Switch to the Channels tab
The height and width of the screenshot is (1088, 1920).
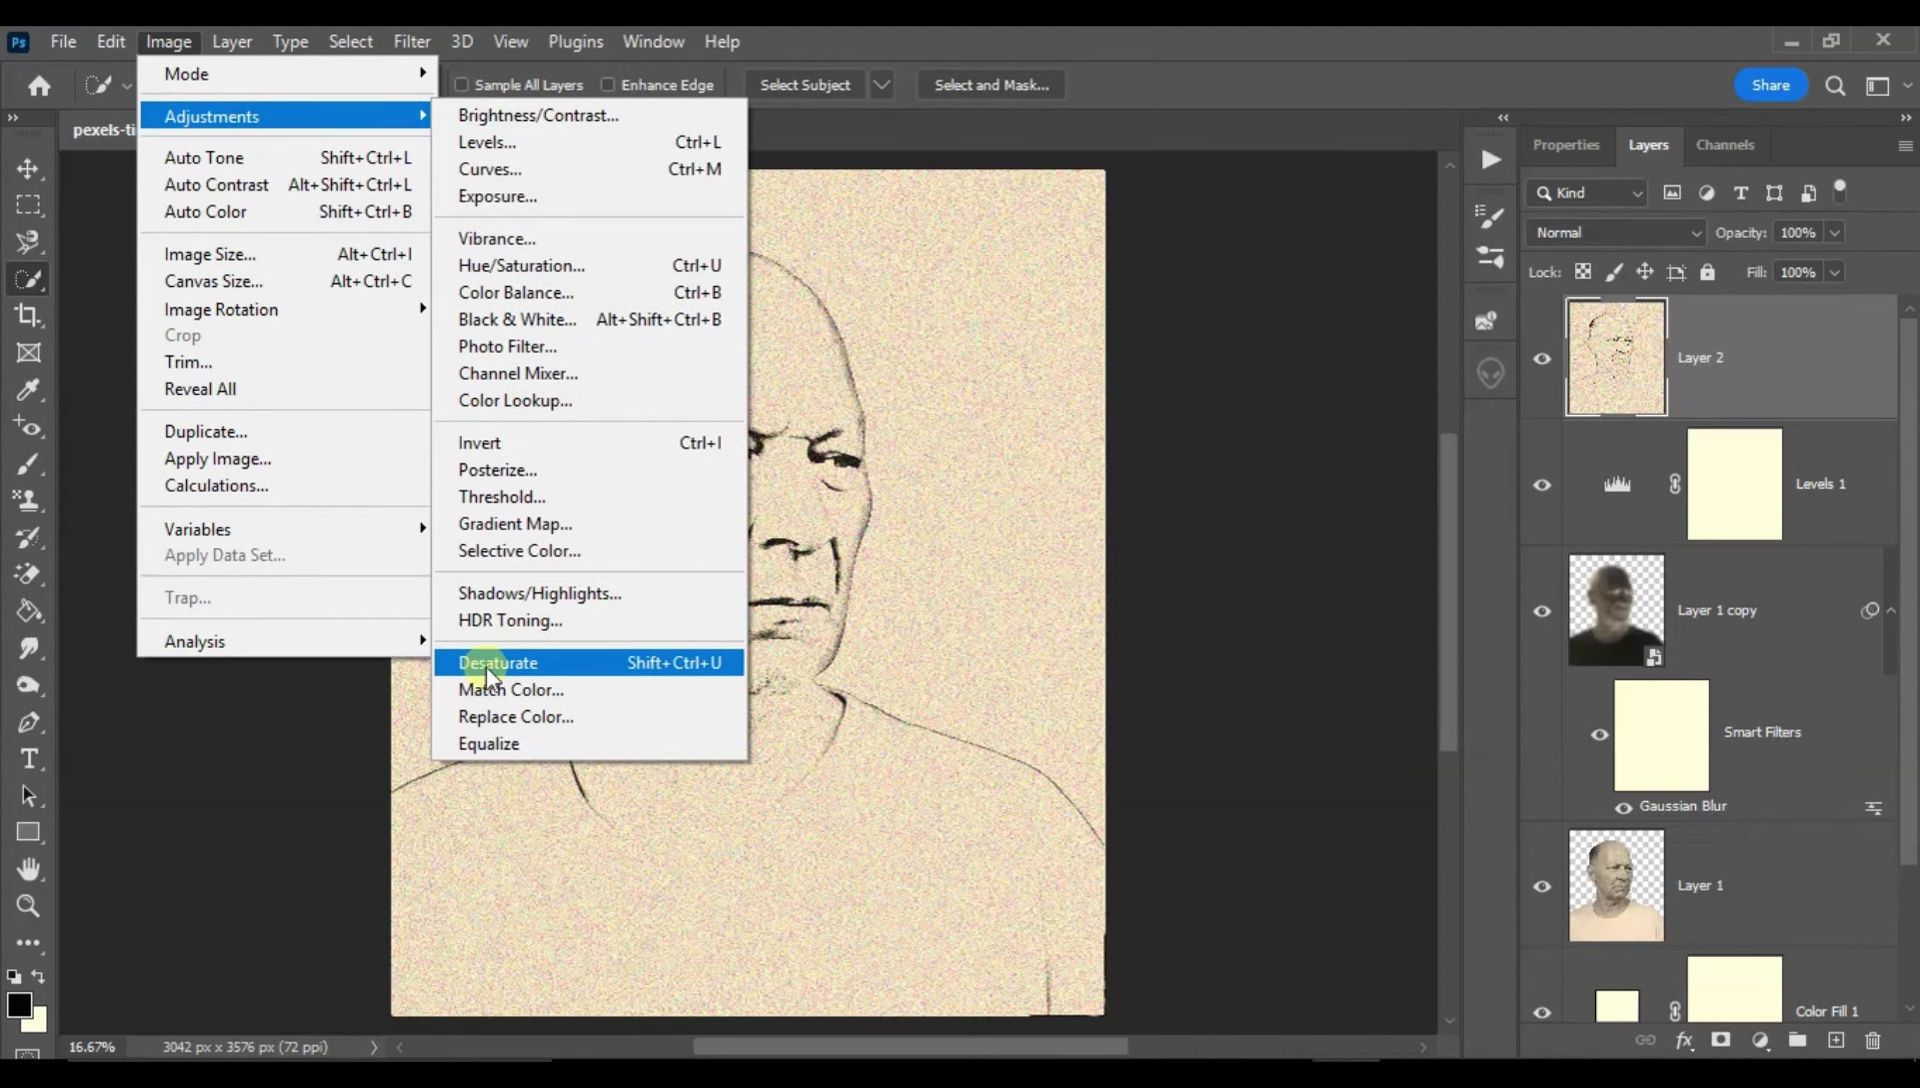coord(1725,145)
